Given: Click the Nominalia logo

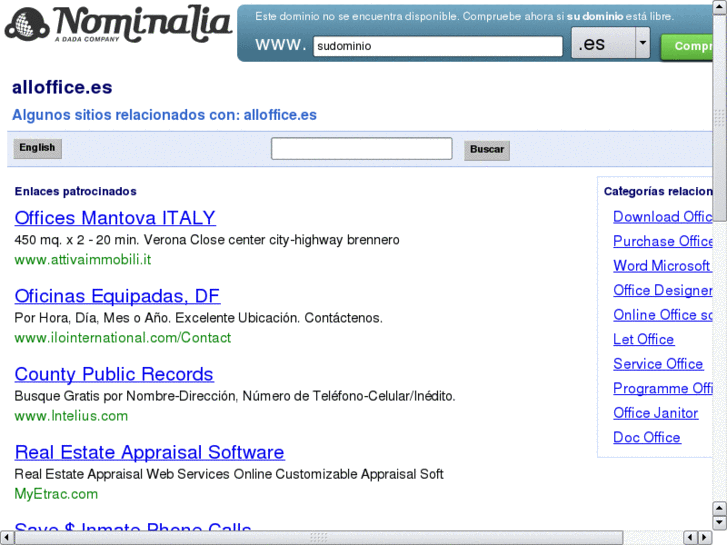Looking at the screenshot, I should 118,25.
